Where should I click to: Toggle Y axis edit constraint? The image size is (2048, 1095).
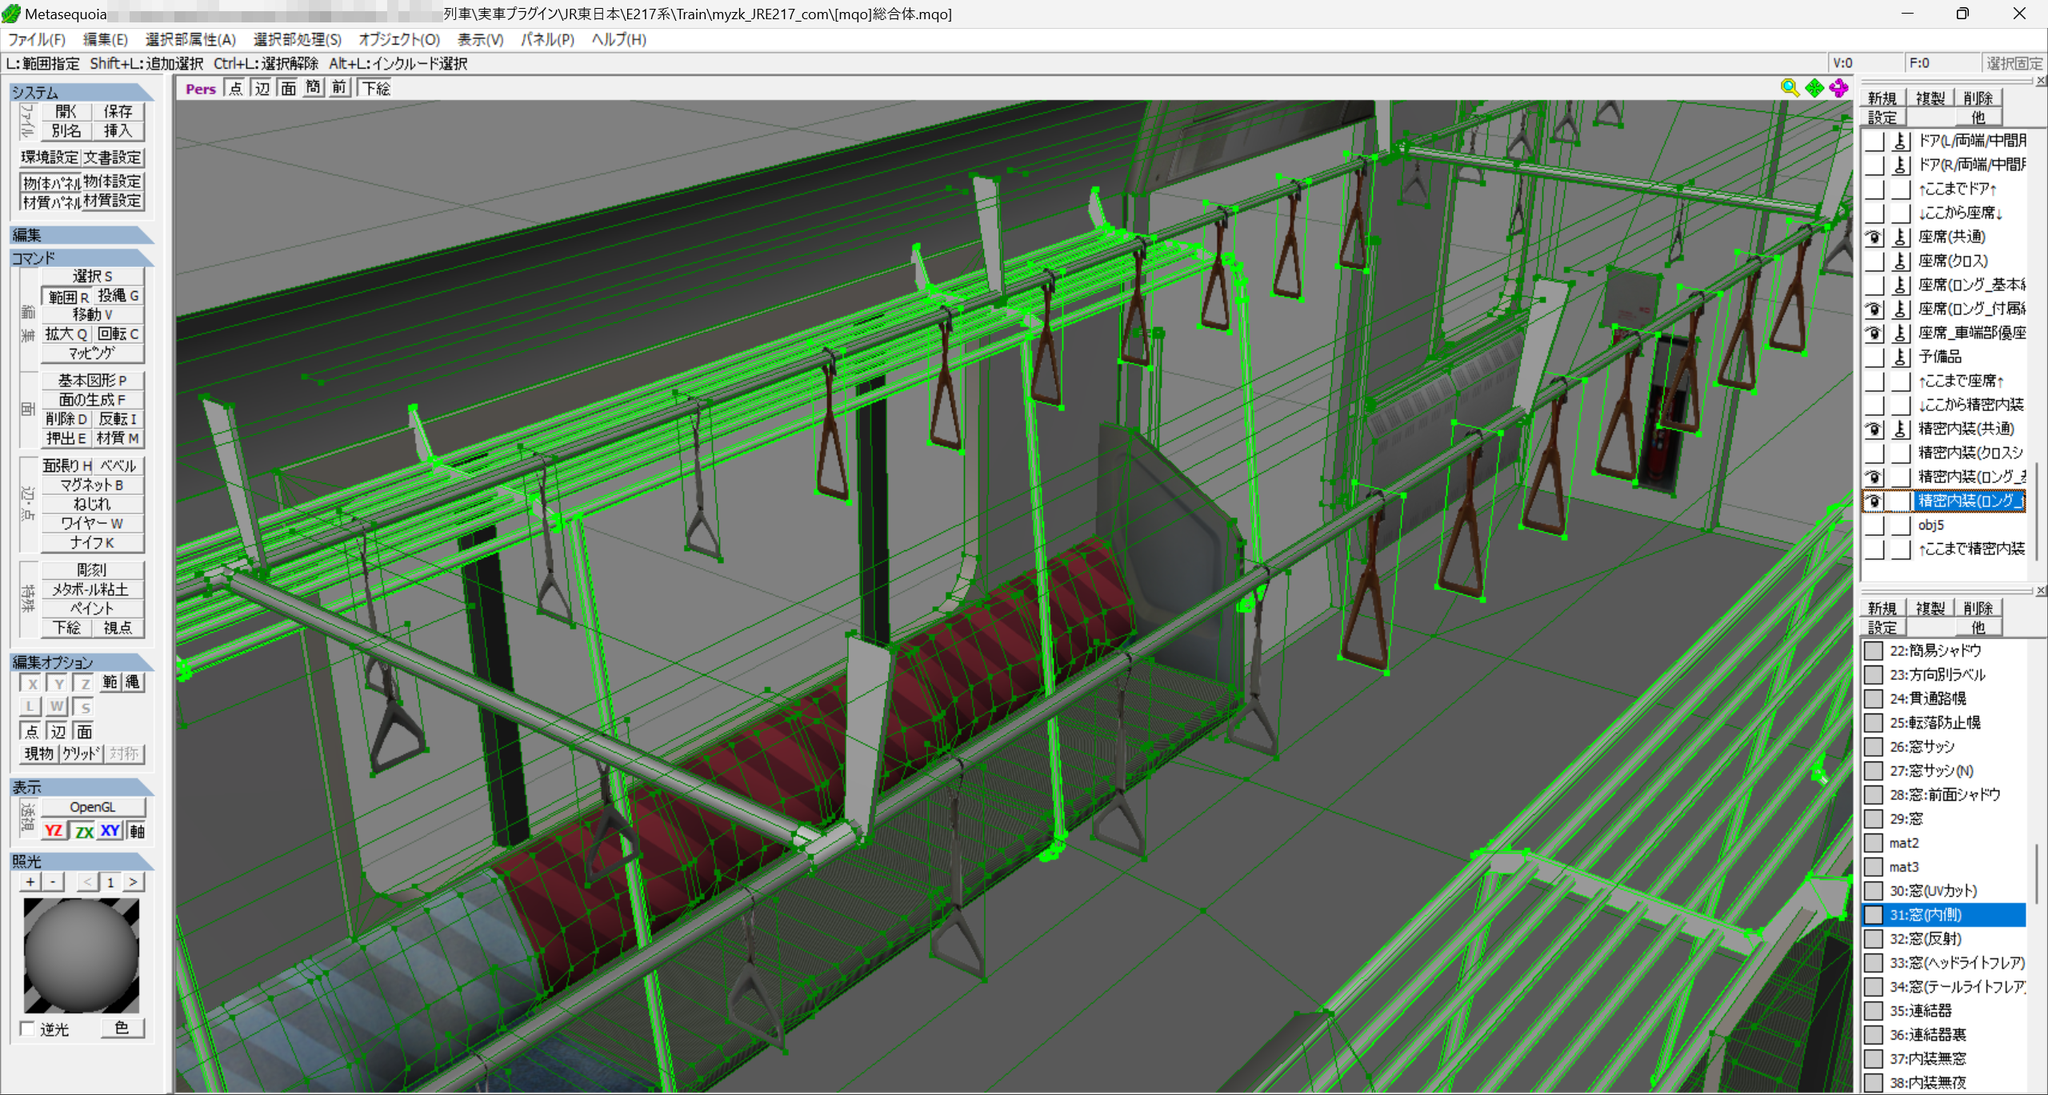click(x=58, y=683)
